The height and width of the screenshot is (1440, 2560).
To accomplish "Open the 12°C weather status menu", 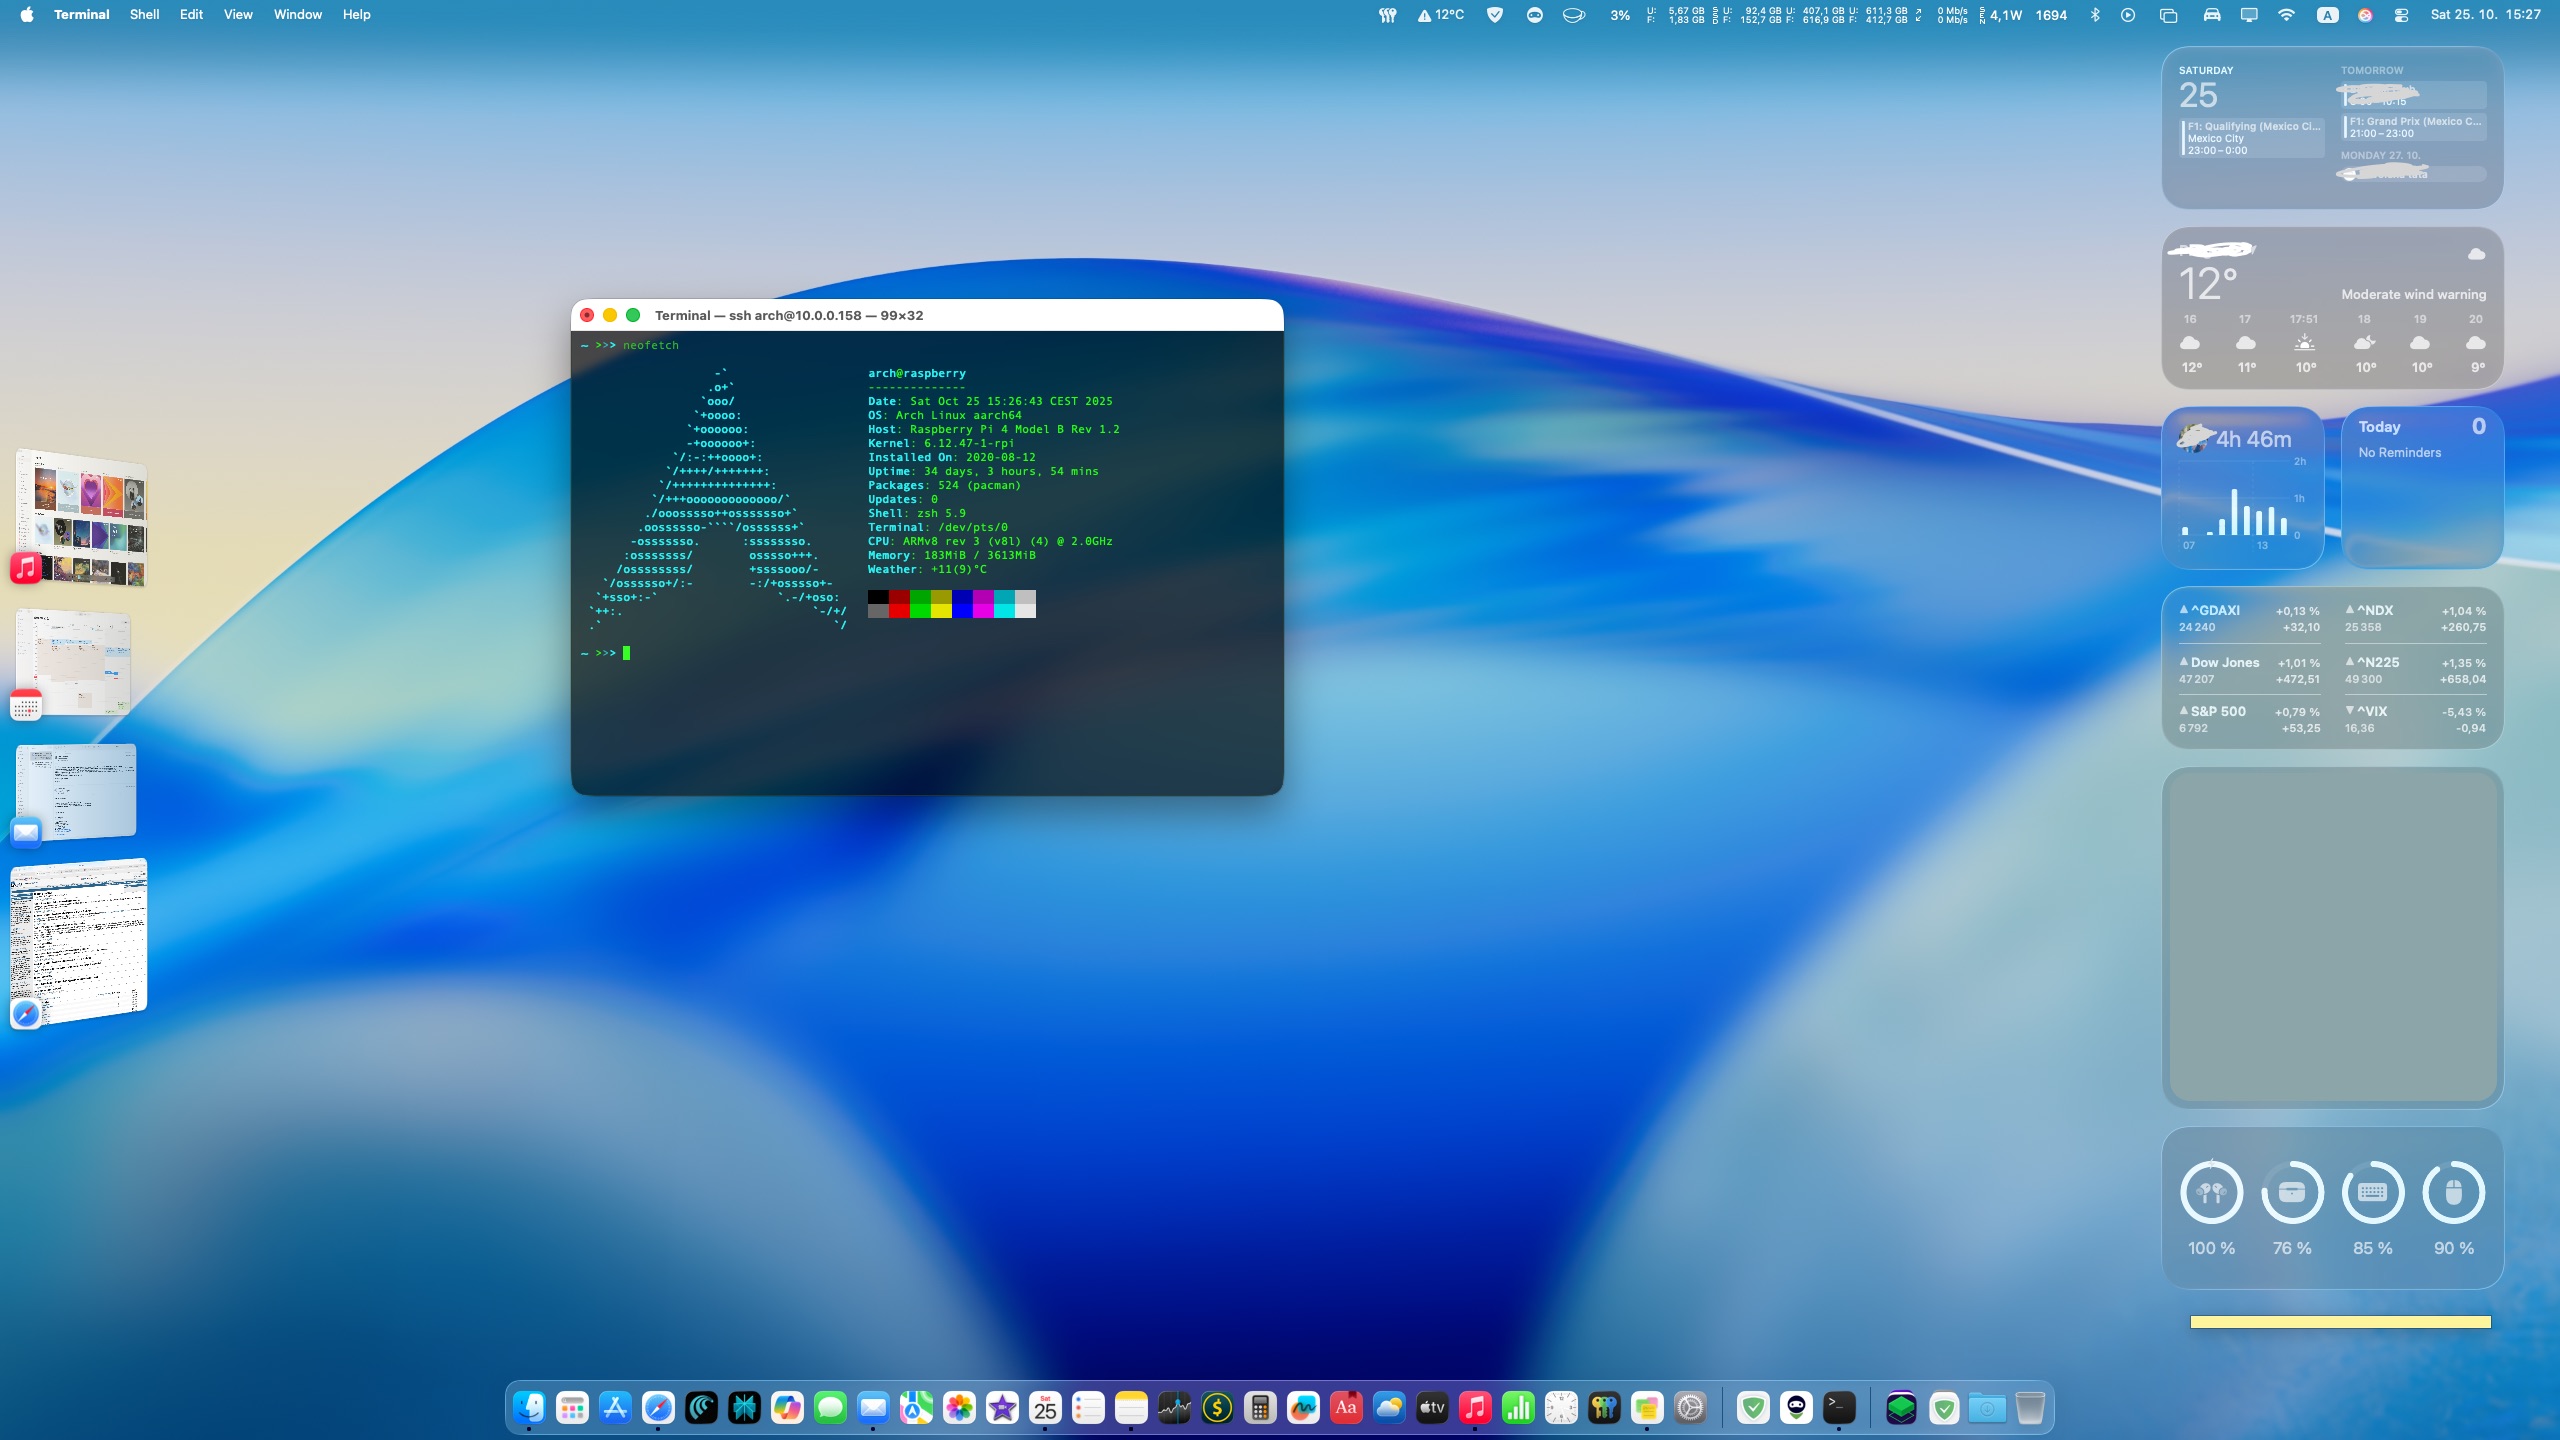I will coord(1441,15).
